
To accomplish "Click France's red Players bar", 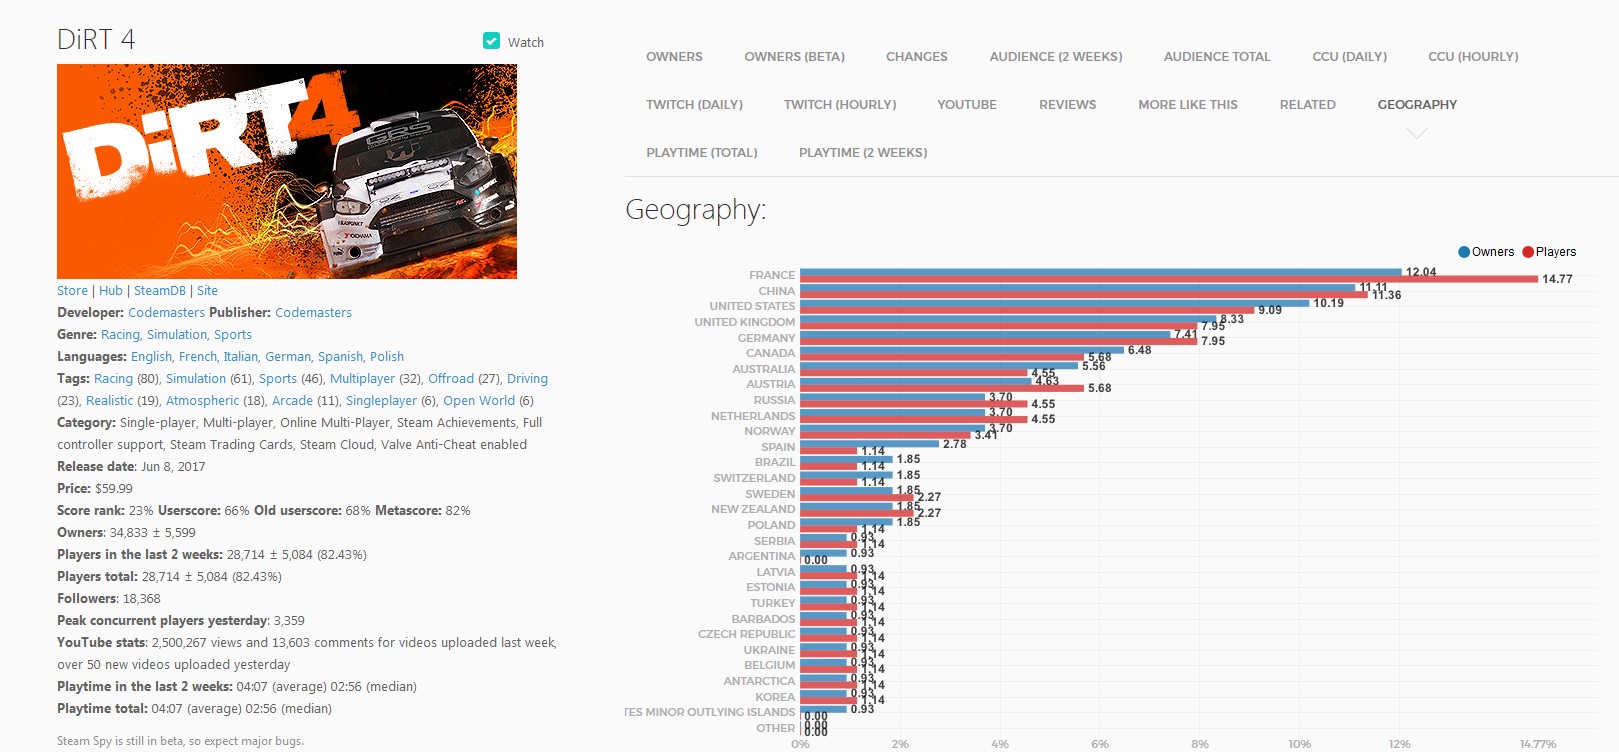I will pyautogui.click(x=1168, y=279).
